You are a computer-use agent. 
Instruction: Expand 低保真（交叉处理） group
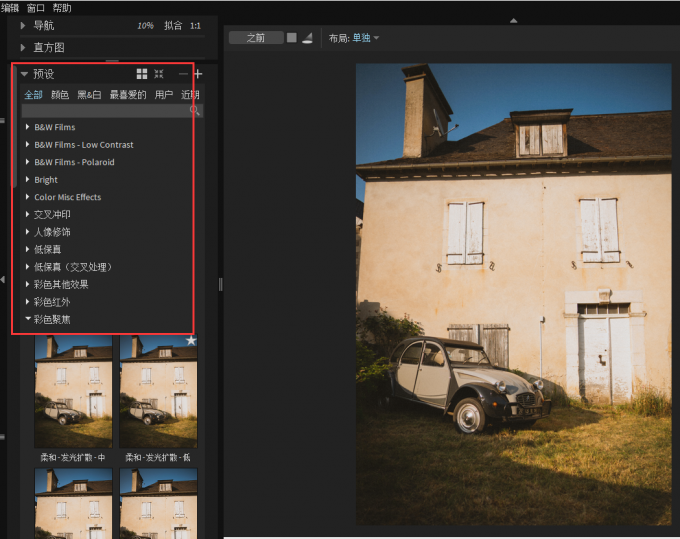point(27,267)
